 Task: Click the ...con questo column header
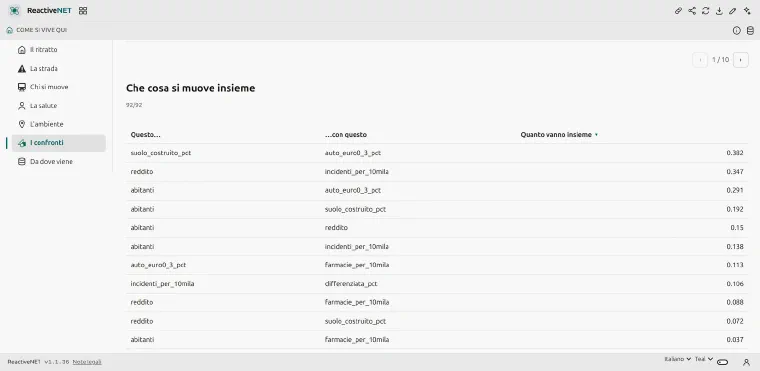click(346, 135)
